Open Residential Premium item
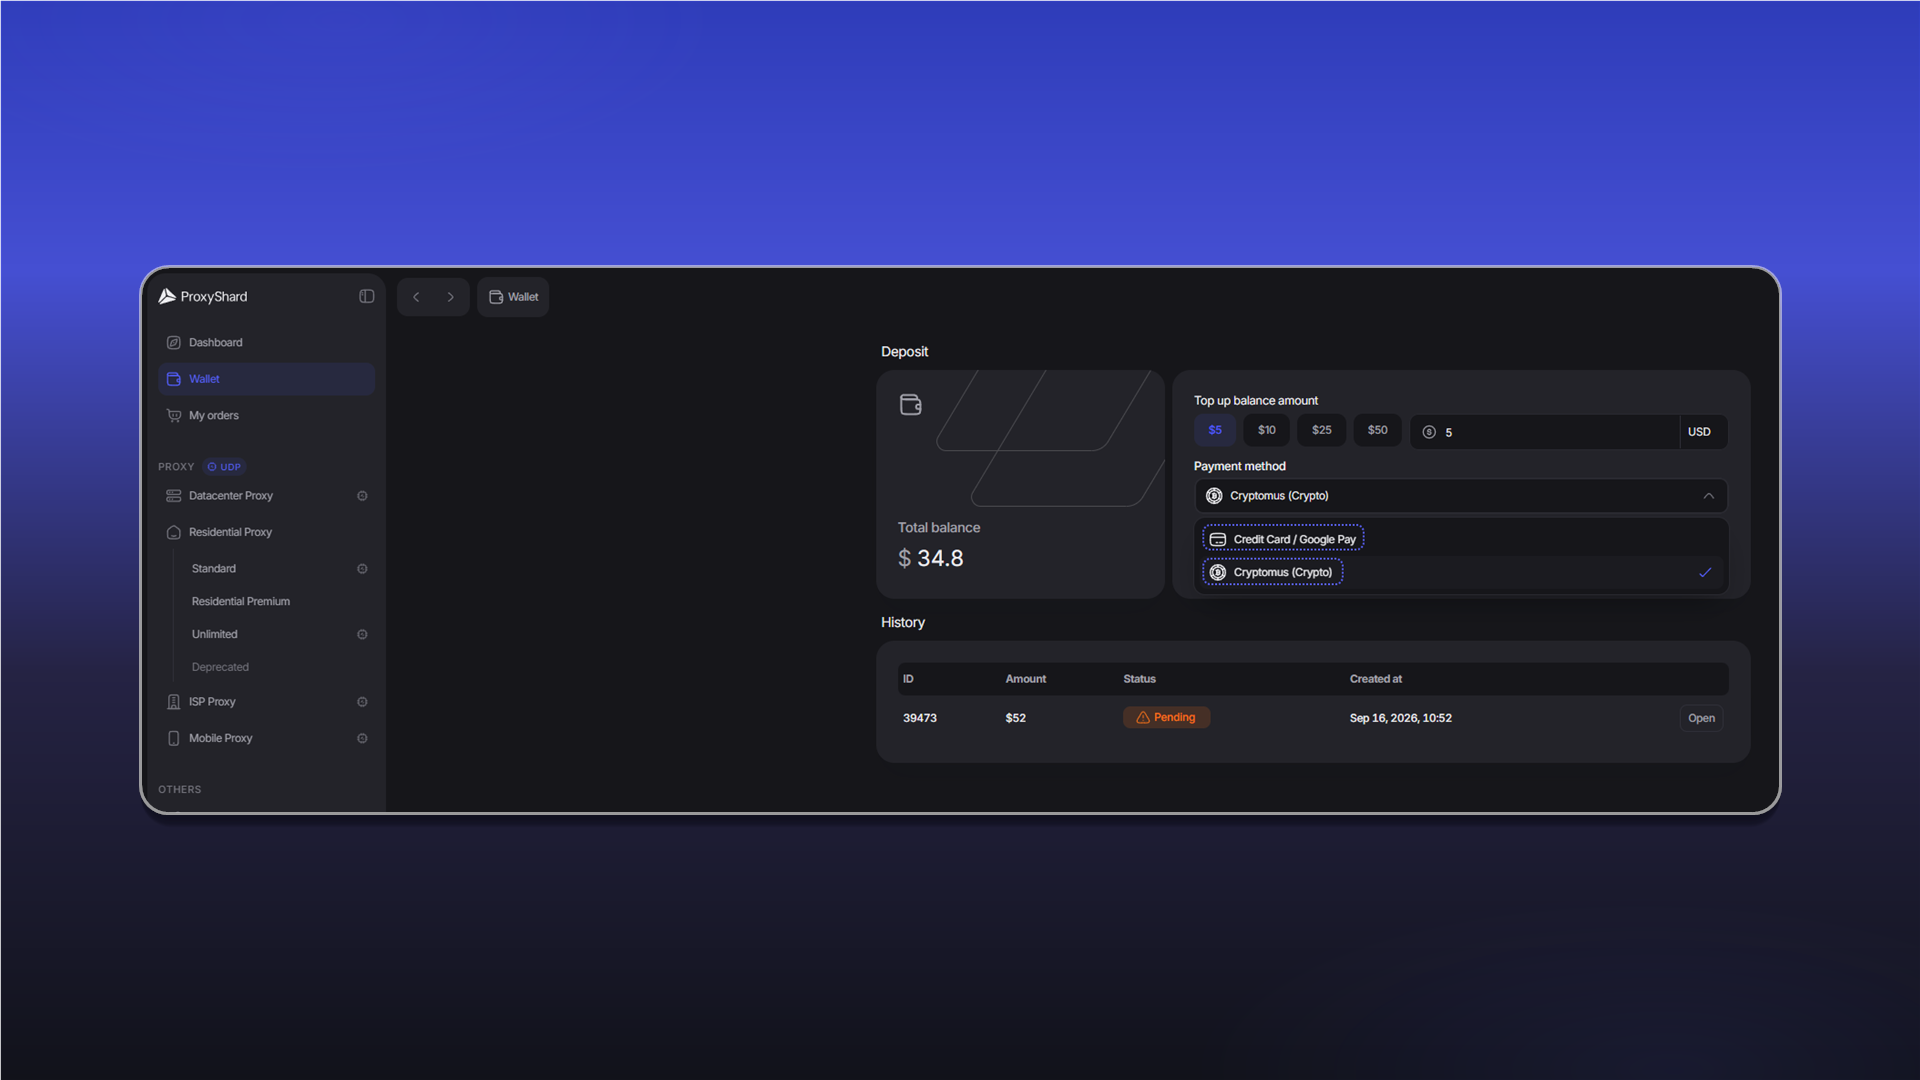The width and height of the screenshot is (1920, 1080). [241, 602]
